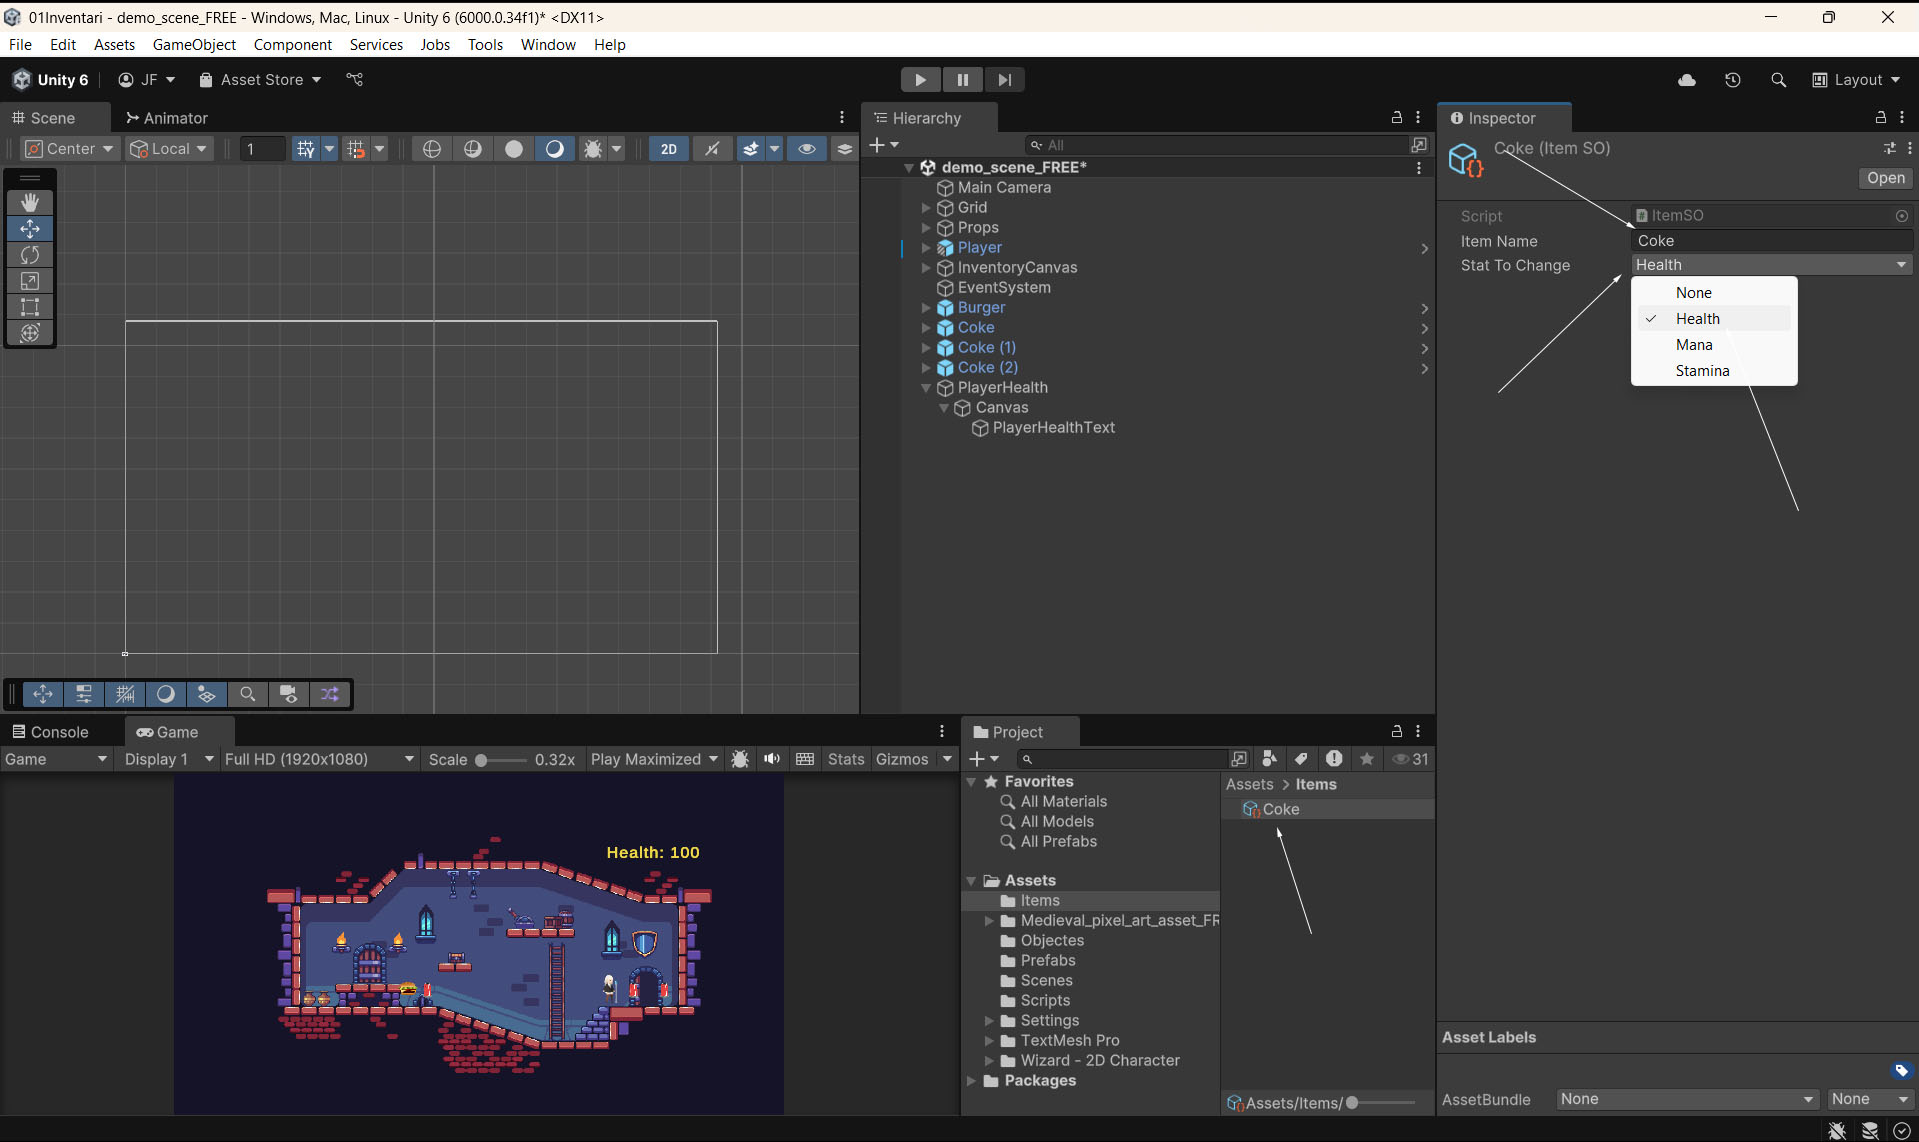Expand the Player object in Hierarchy
1919x1142 pixels.
pos(926,248)
